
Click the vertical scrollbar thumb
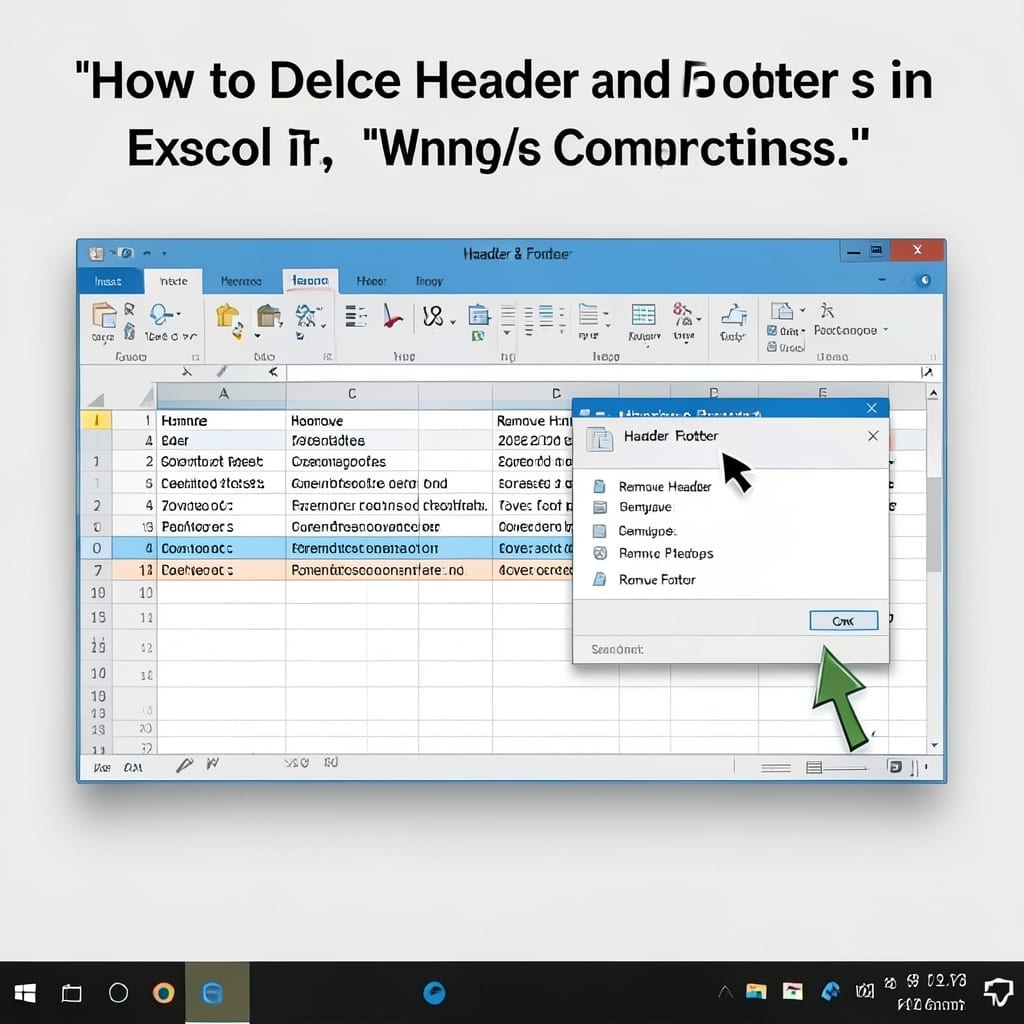tap(934, 524)
